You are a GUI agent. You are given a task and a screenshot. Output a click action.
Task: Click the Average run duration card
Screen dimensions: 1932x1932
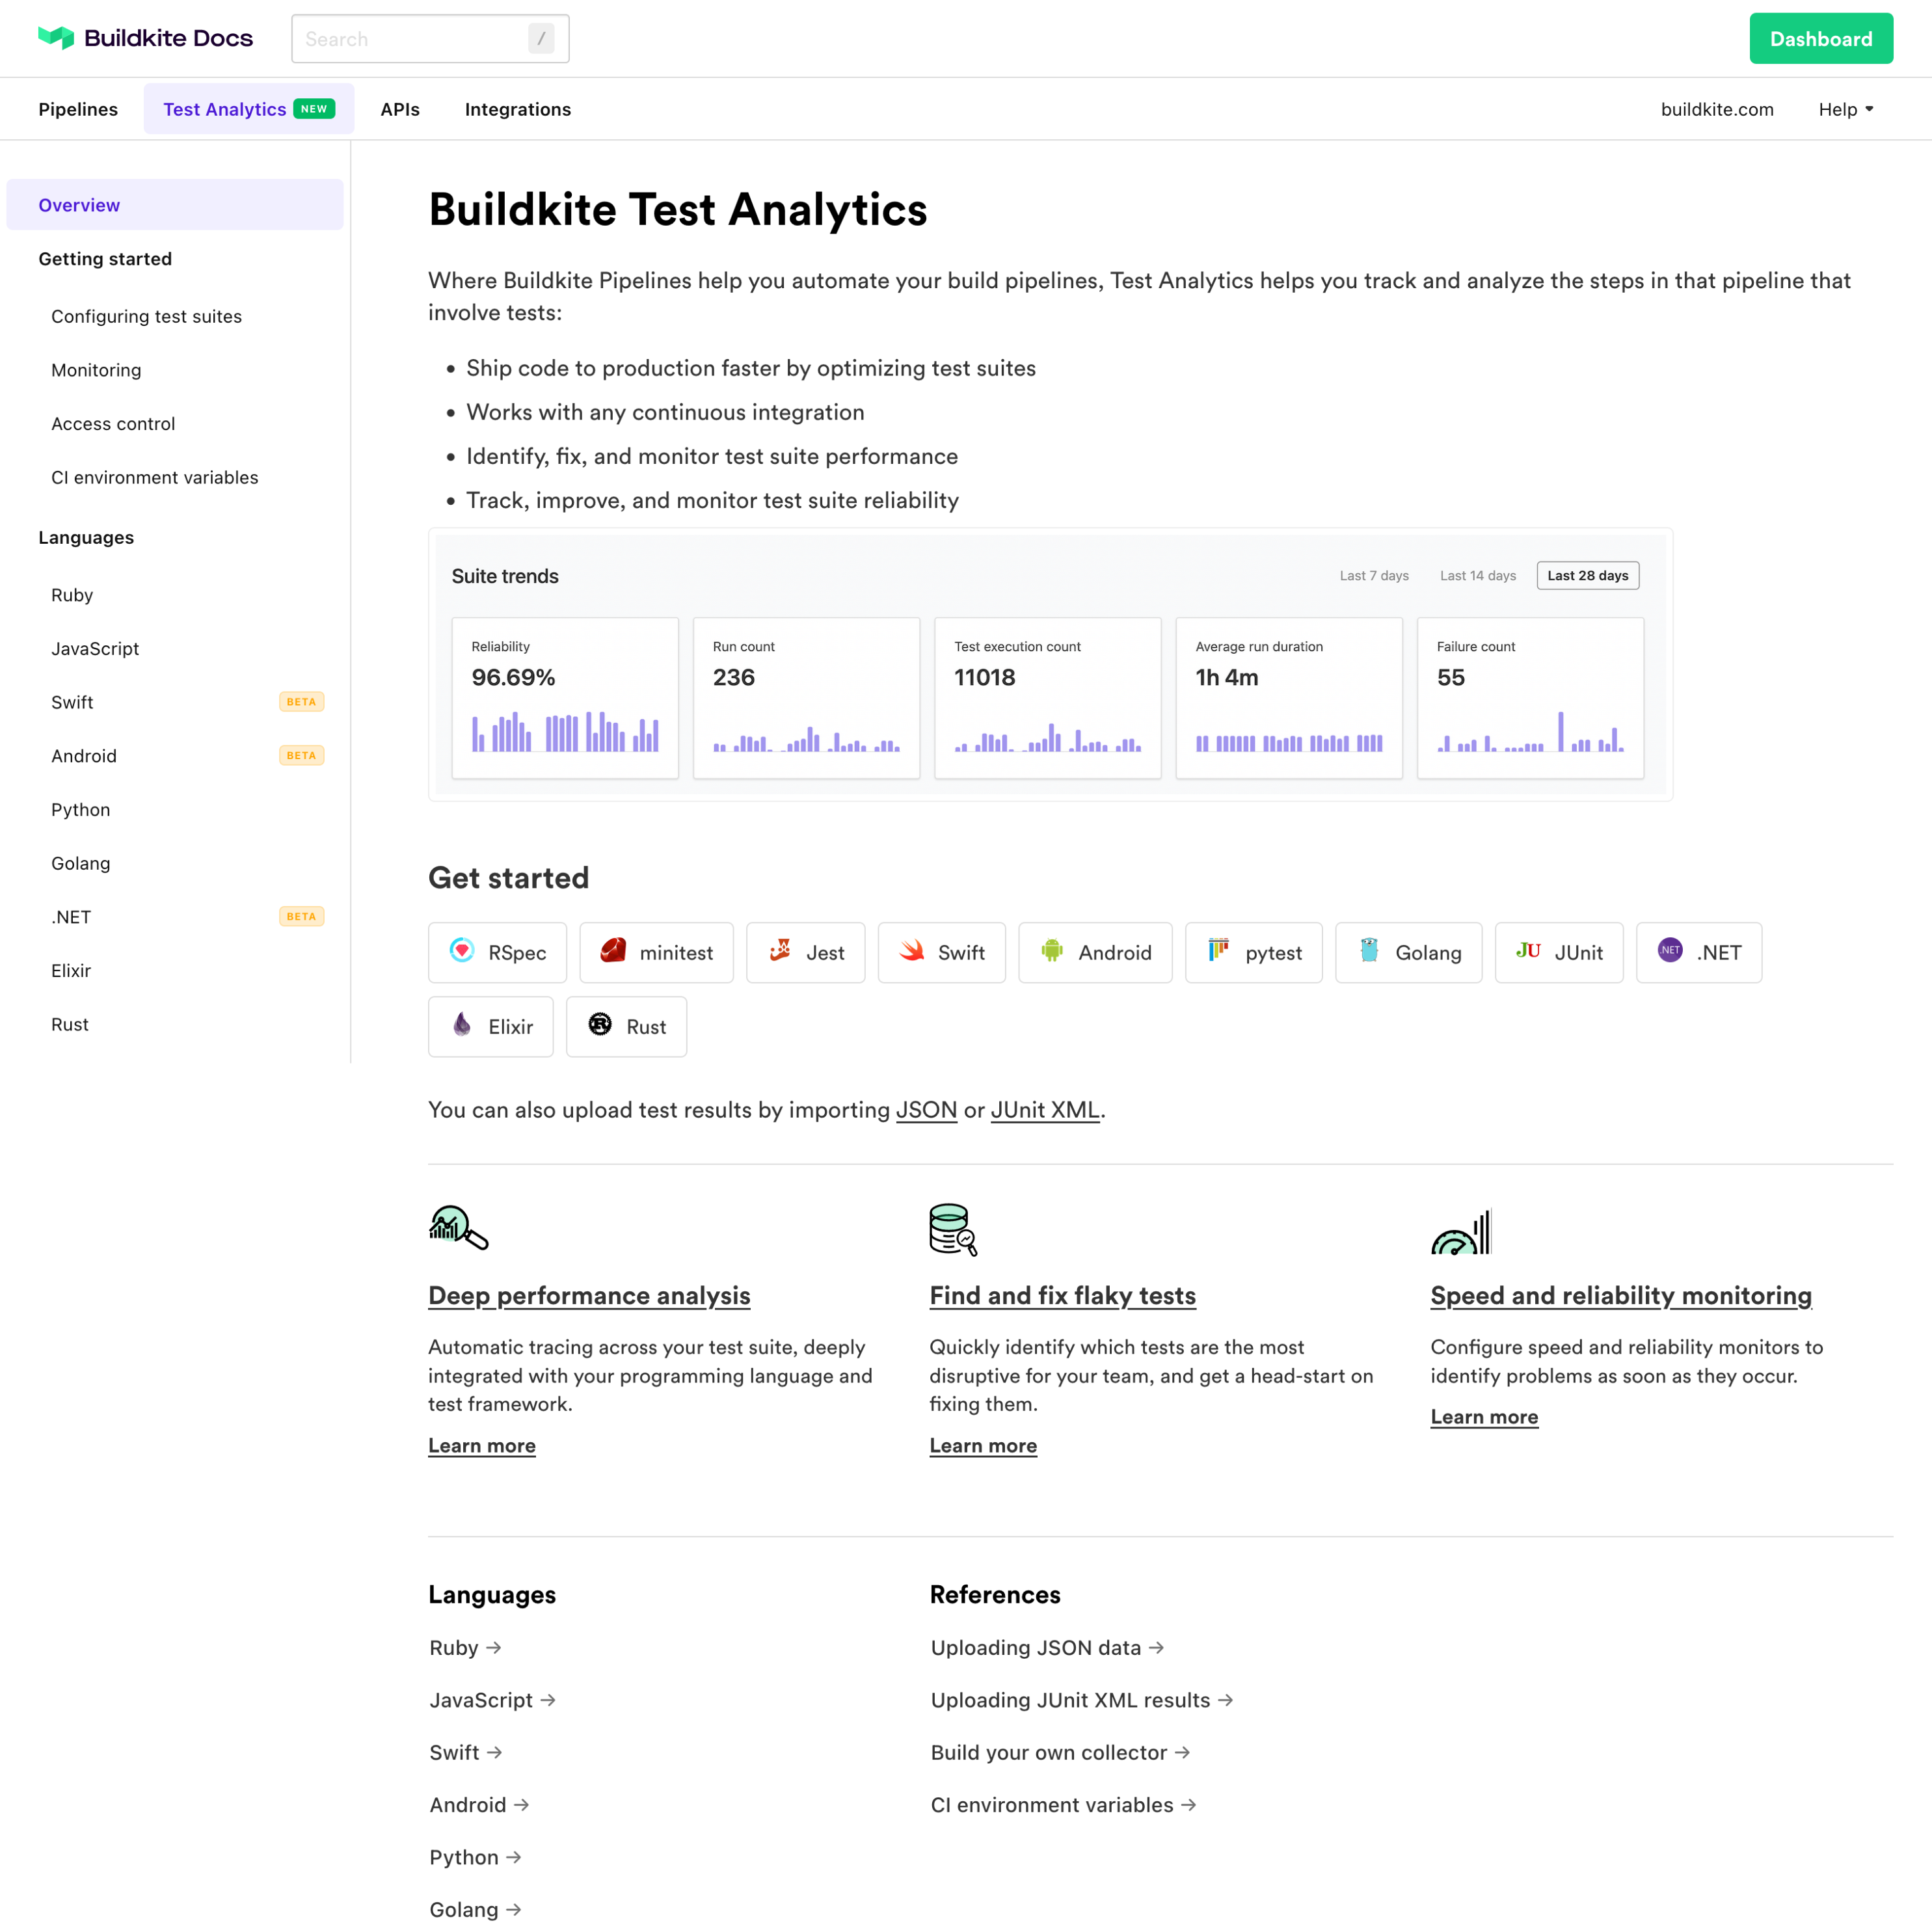(1289, 698)
